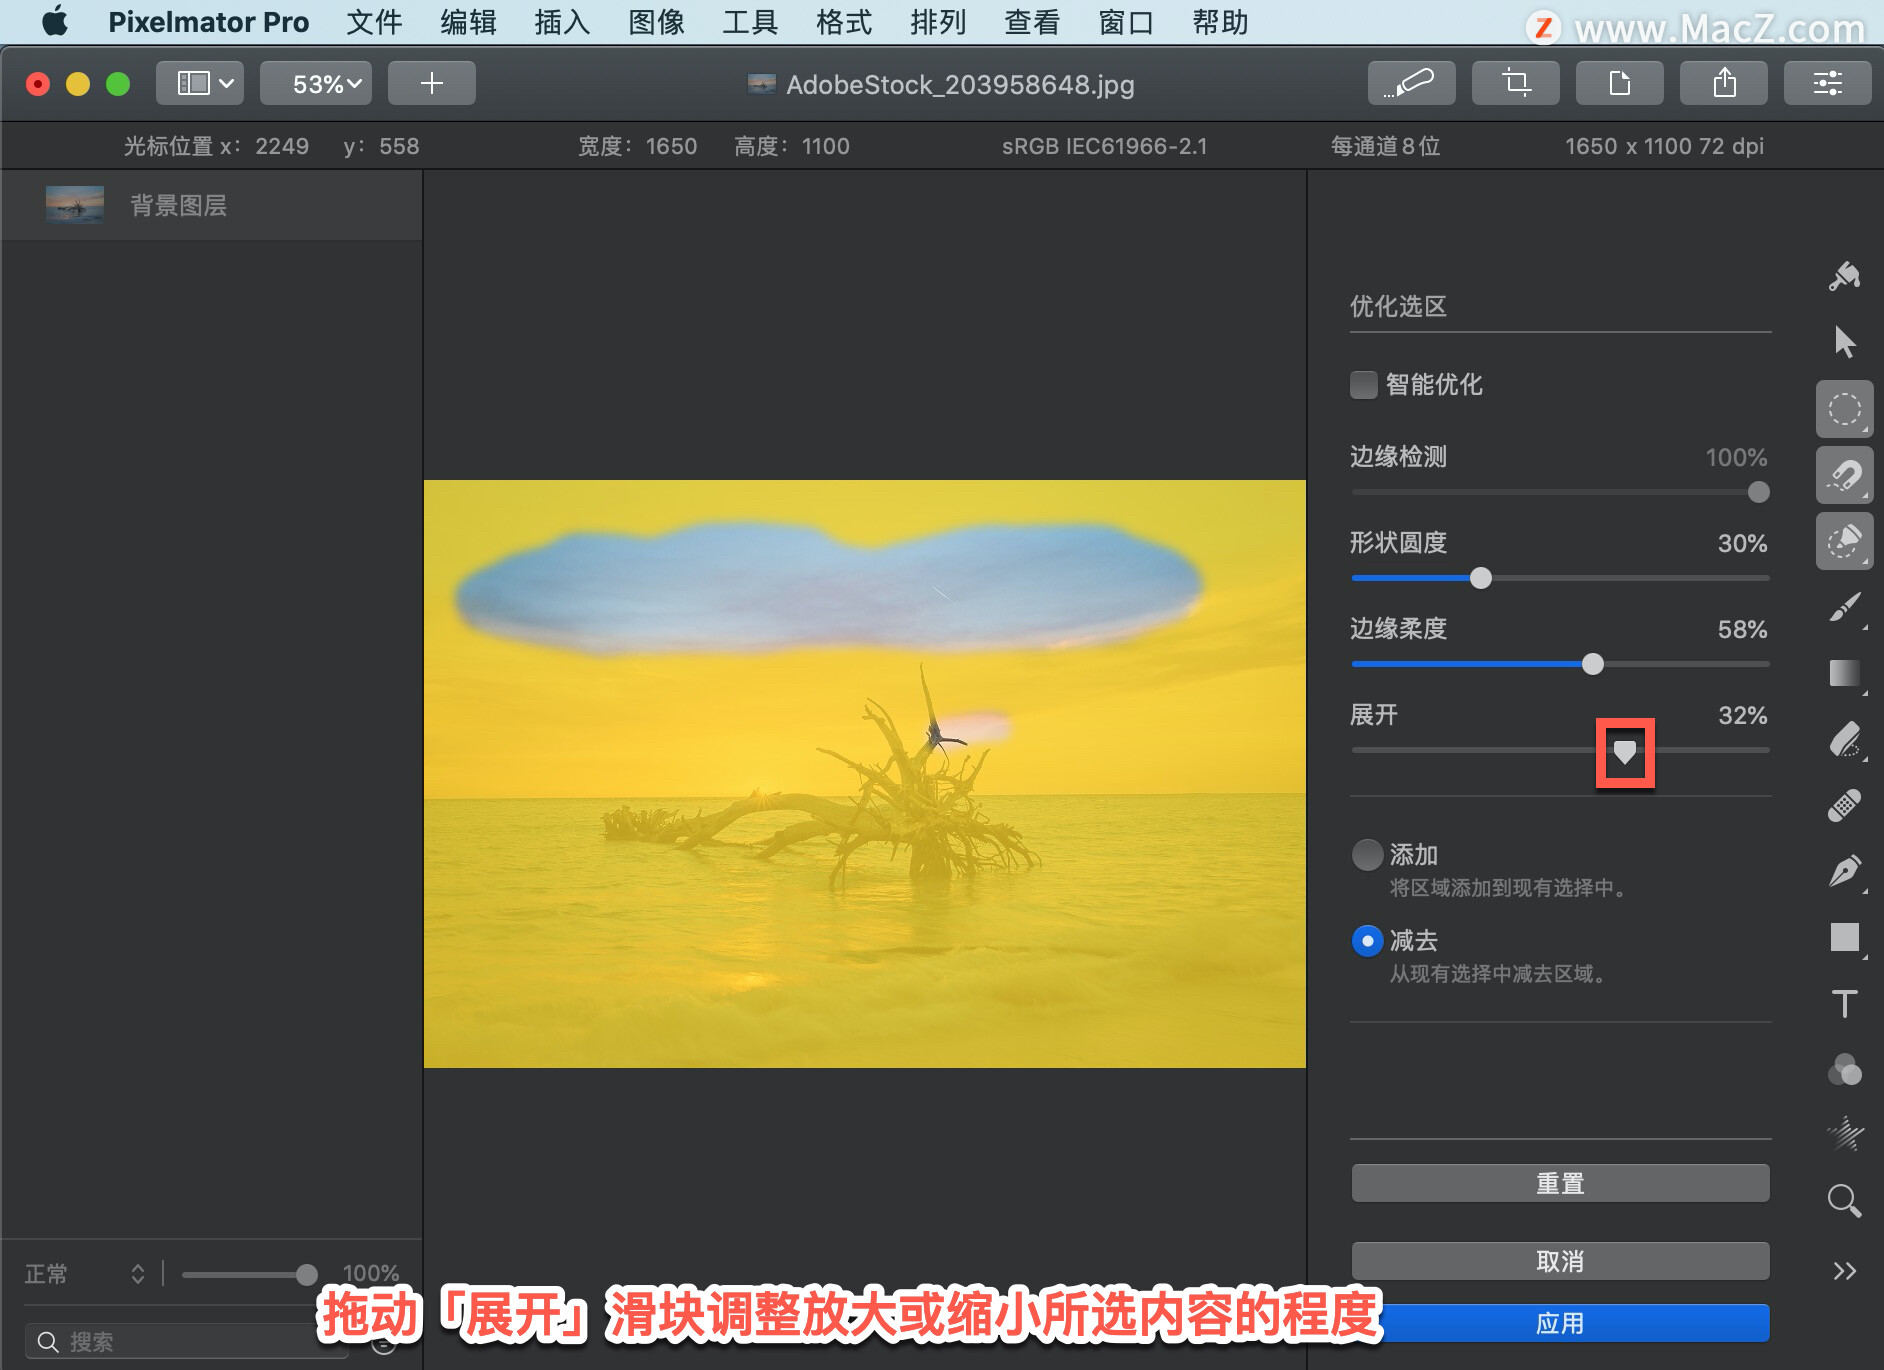Select the 减去 radio option
The image size is (1884, 1370).
pyautogui.click(x=1367, y=941)
